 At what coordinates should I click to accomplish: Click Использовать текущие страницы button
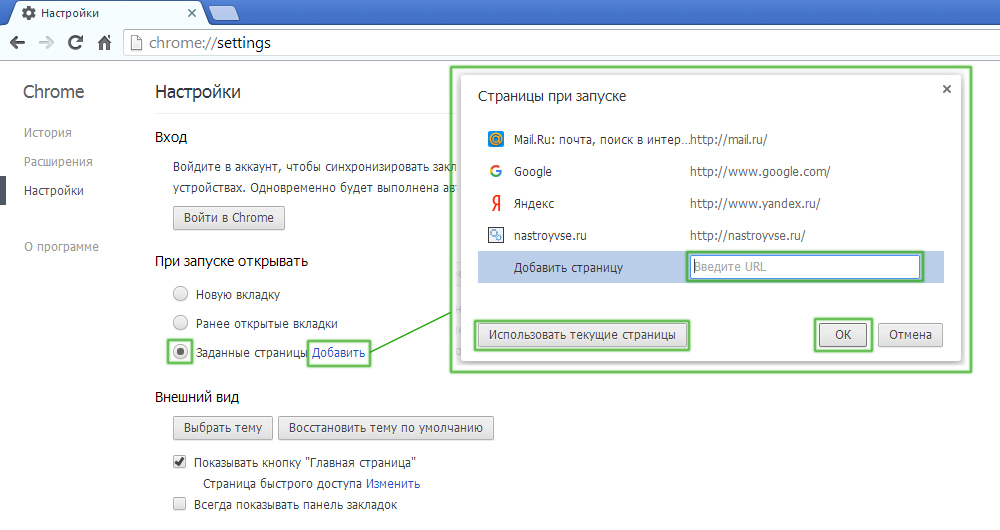[582, 335]
